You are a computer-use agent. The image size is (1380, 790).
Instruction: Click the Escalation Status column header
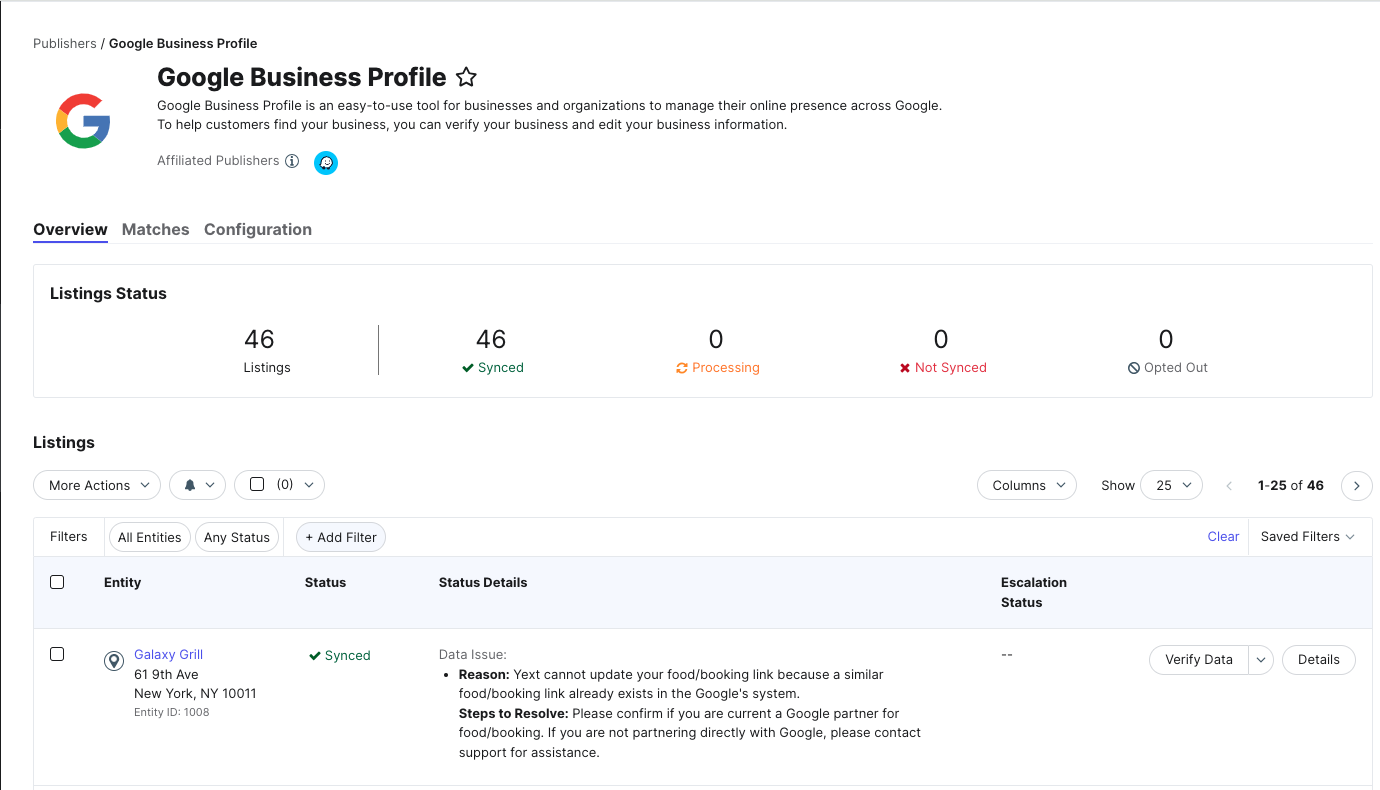point(1034,592)
